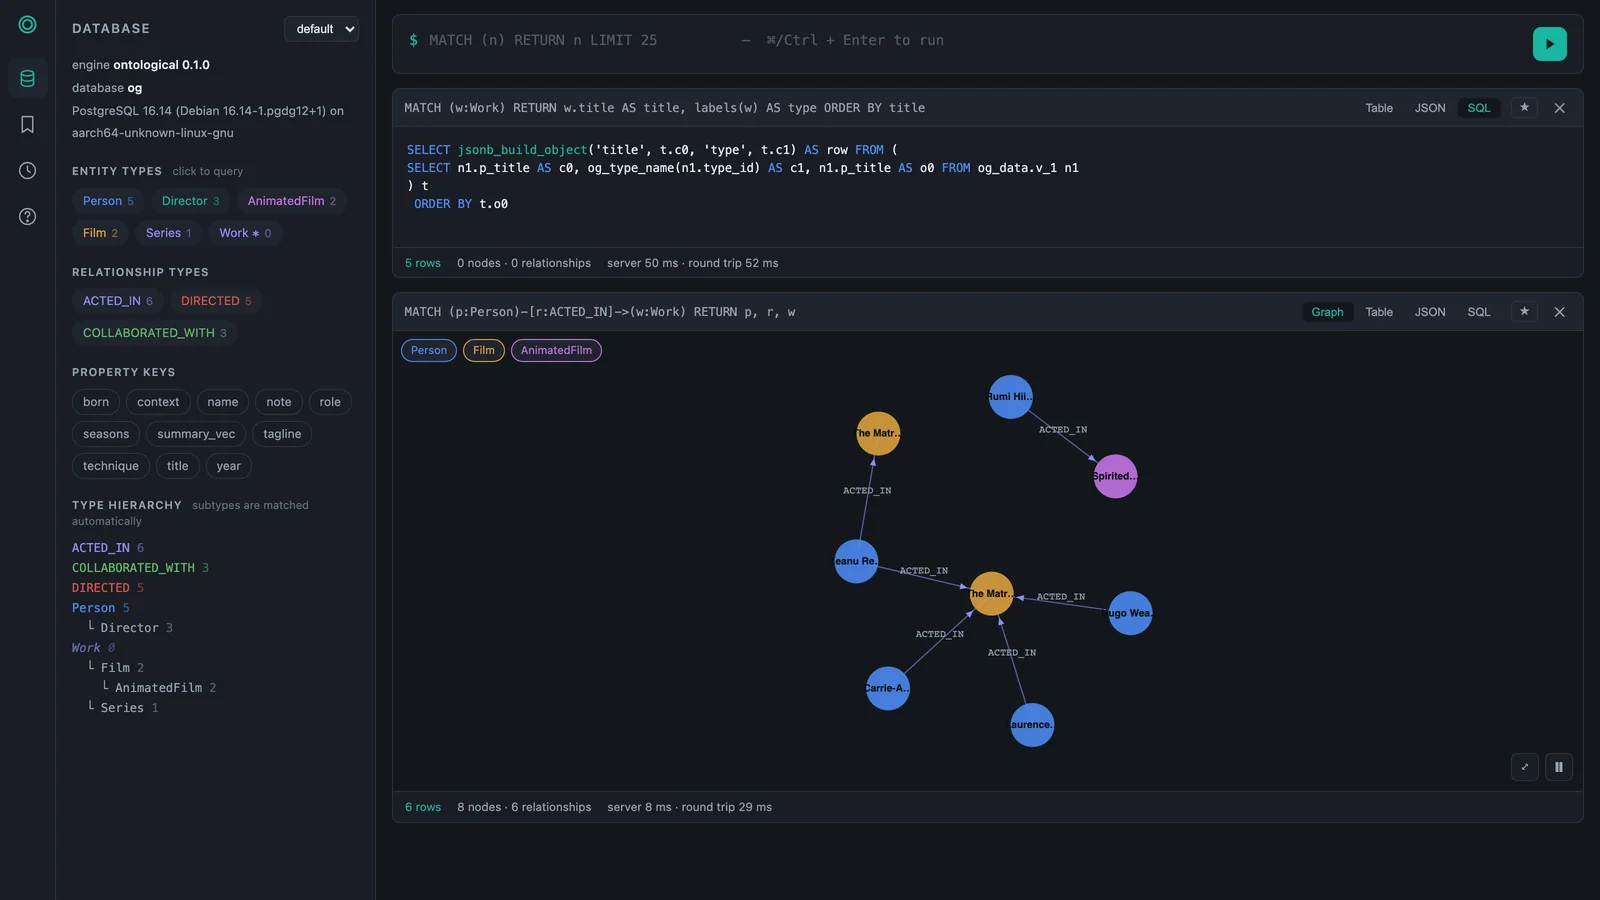Select the tagline property key
The height and width of the screenshot is (900, 1600).
[282, 434]
